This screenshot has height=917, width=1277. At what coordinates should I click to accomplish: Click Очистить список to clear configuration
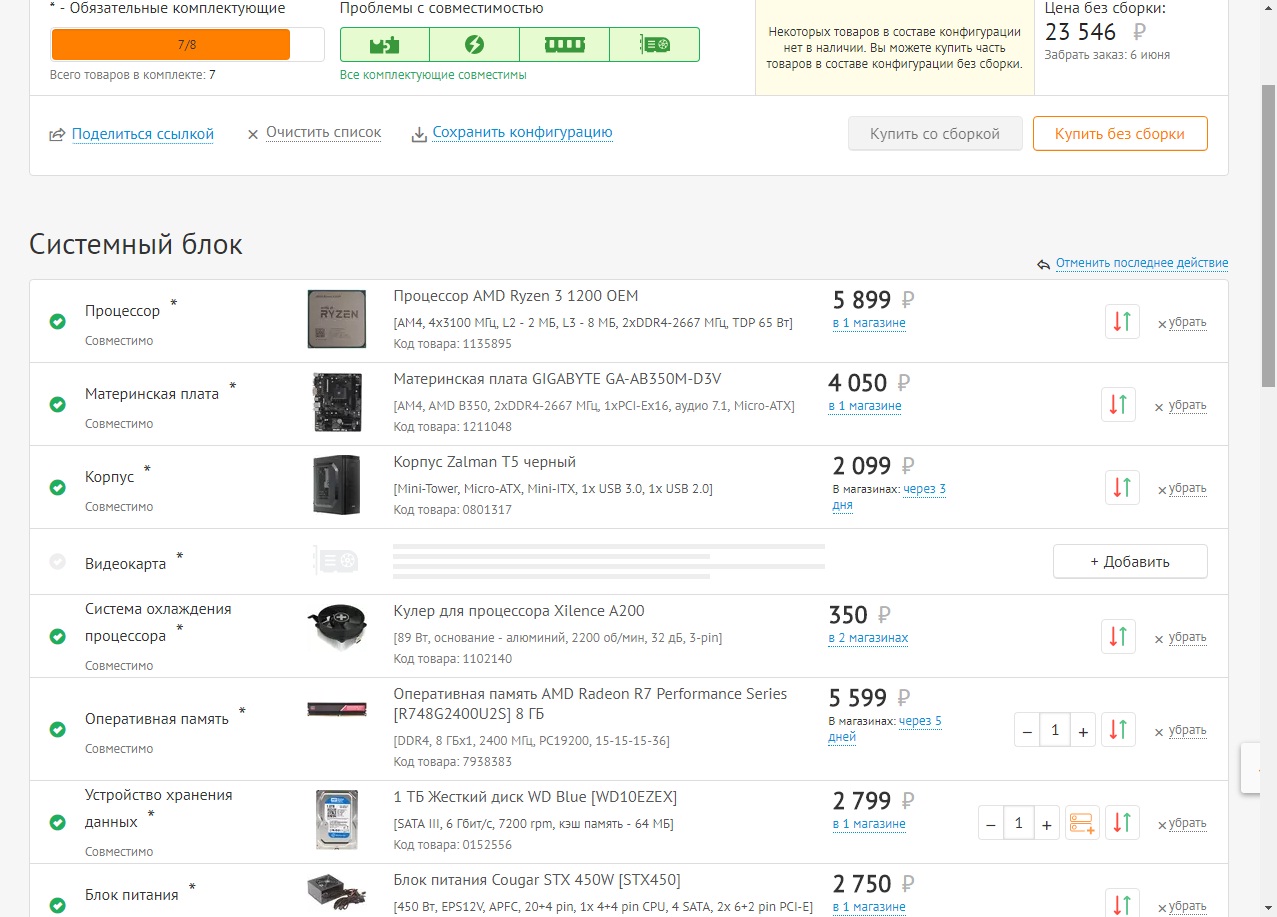[x=323, y=132]
